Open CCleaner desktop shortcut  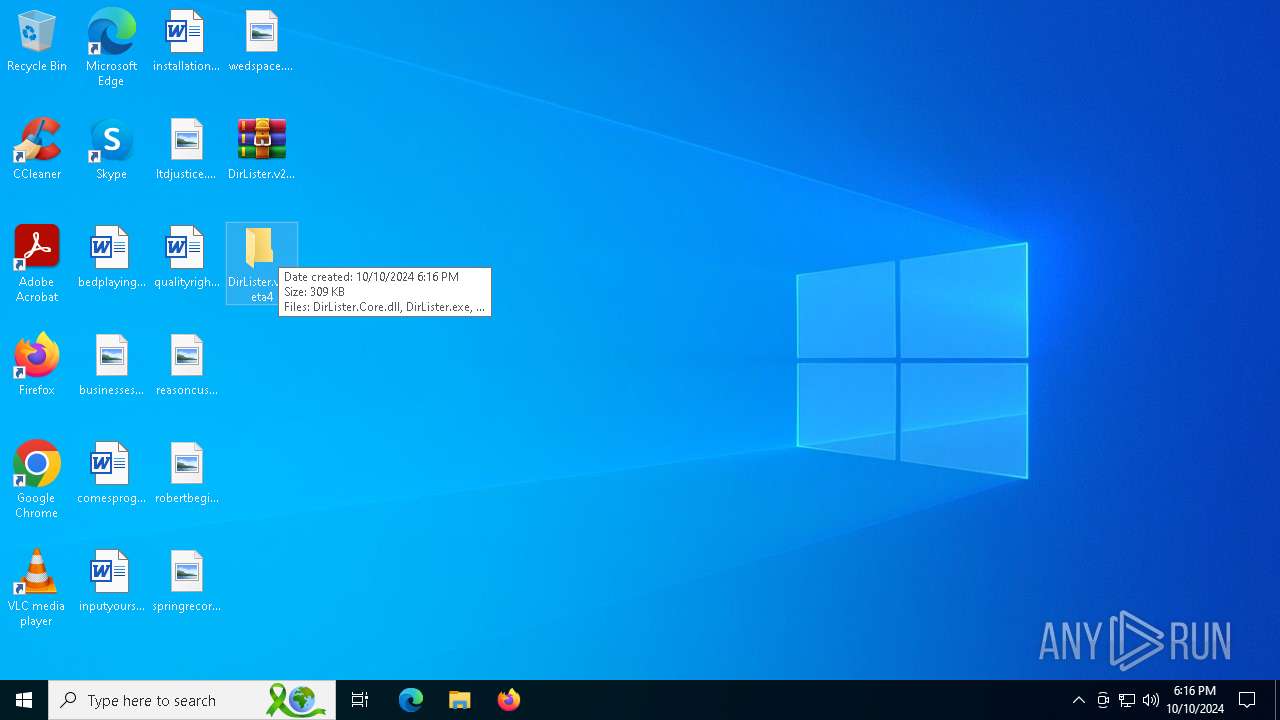37,150
